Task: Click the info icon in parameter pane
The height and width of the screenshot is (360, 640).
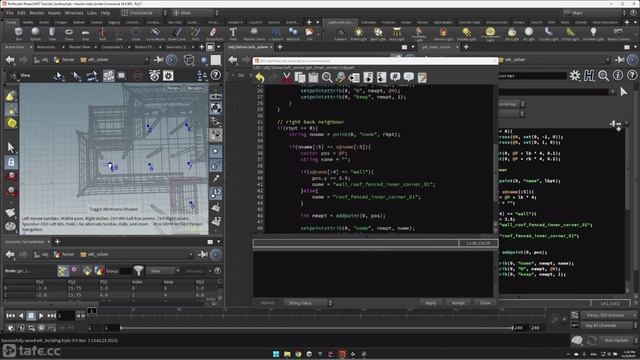Action: [x=618, y=76]
